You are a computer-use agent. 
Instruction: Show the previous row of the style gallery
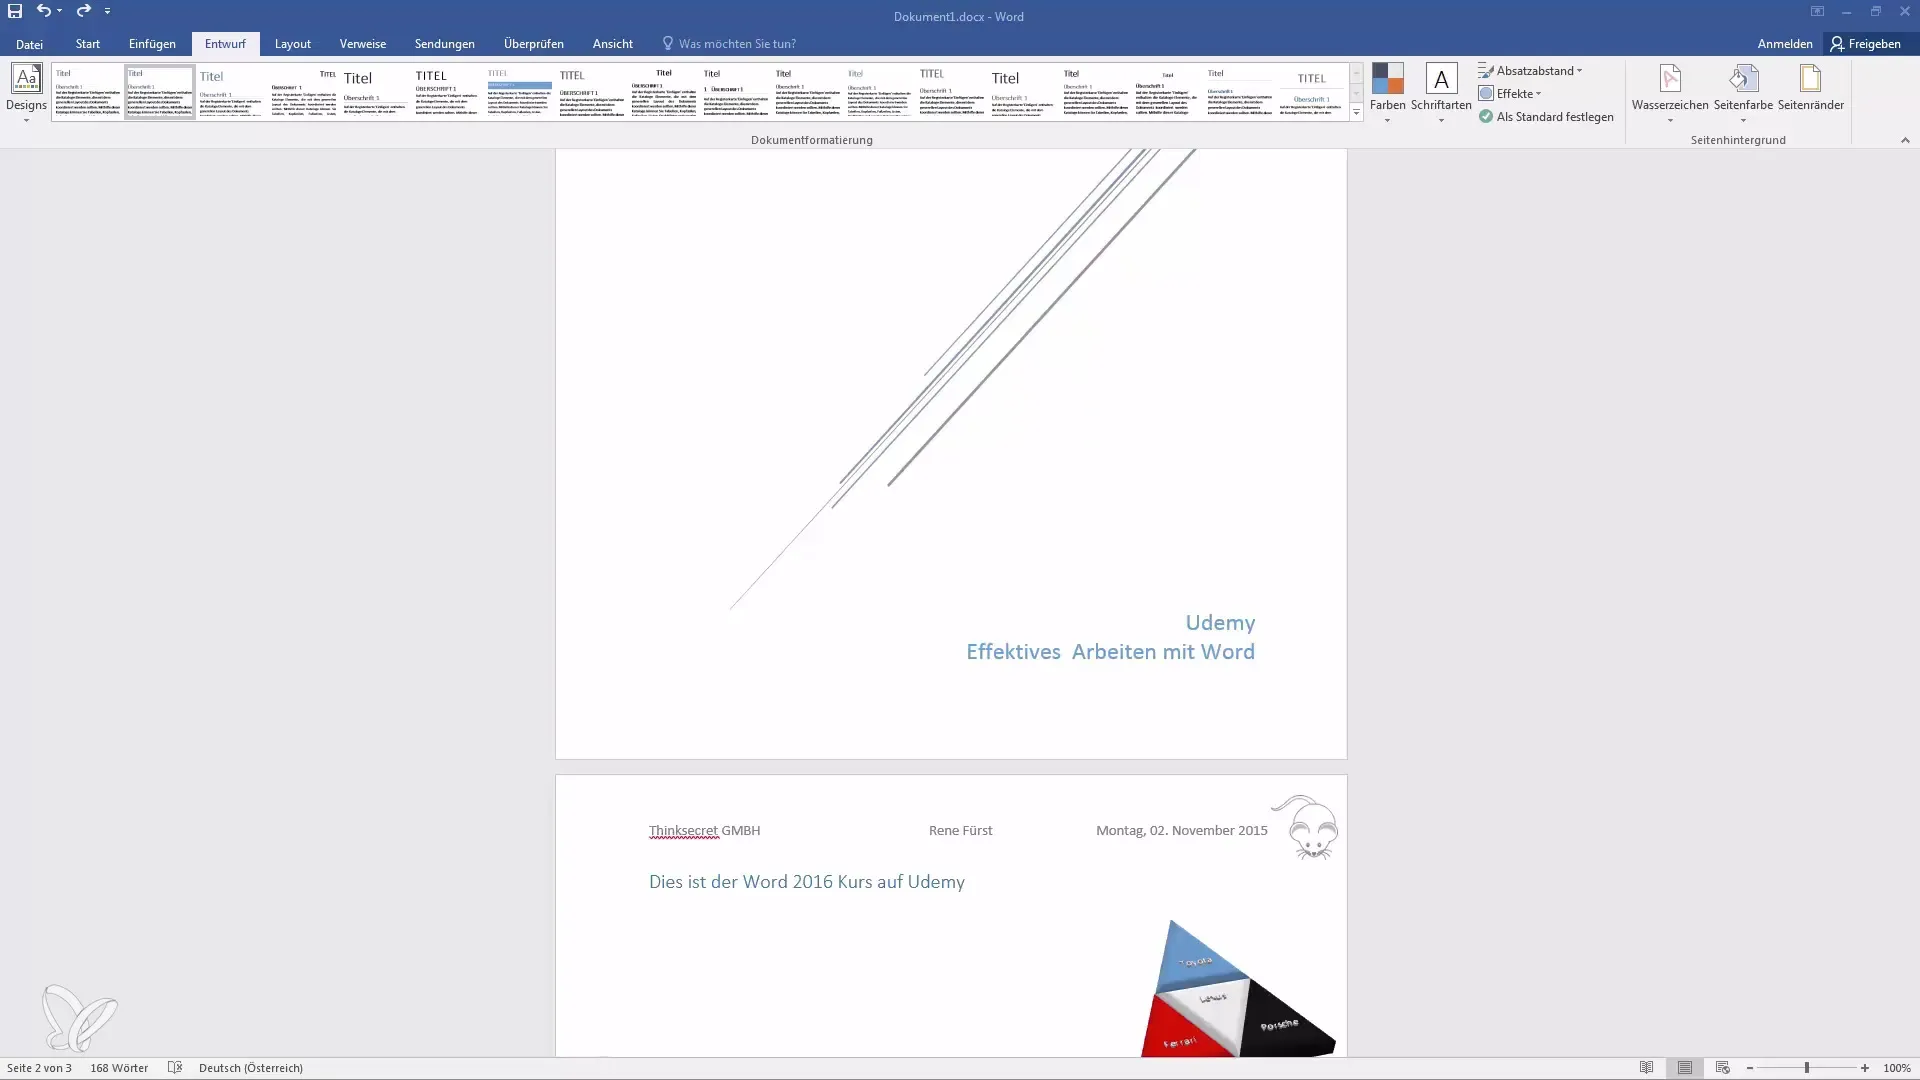1357,73
